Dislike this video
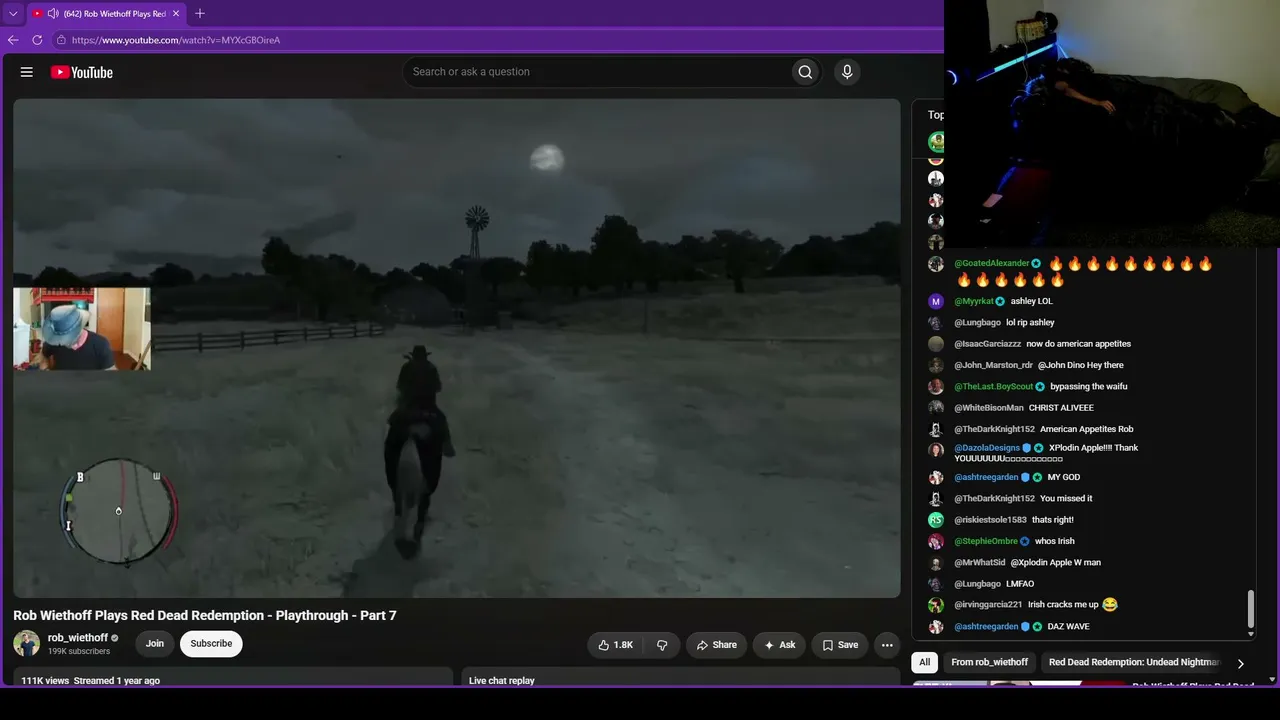 click(x=662, y=645)
